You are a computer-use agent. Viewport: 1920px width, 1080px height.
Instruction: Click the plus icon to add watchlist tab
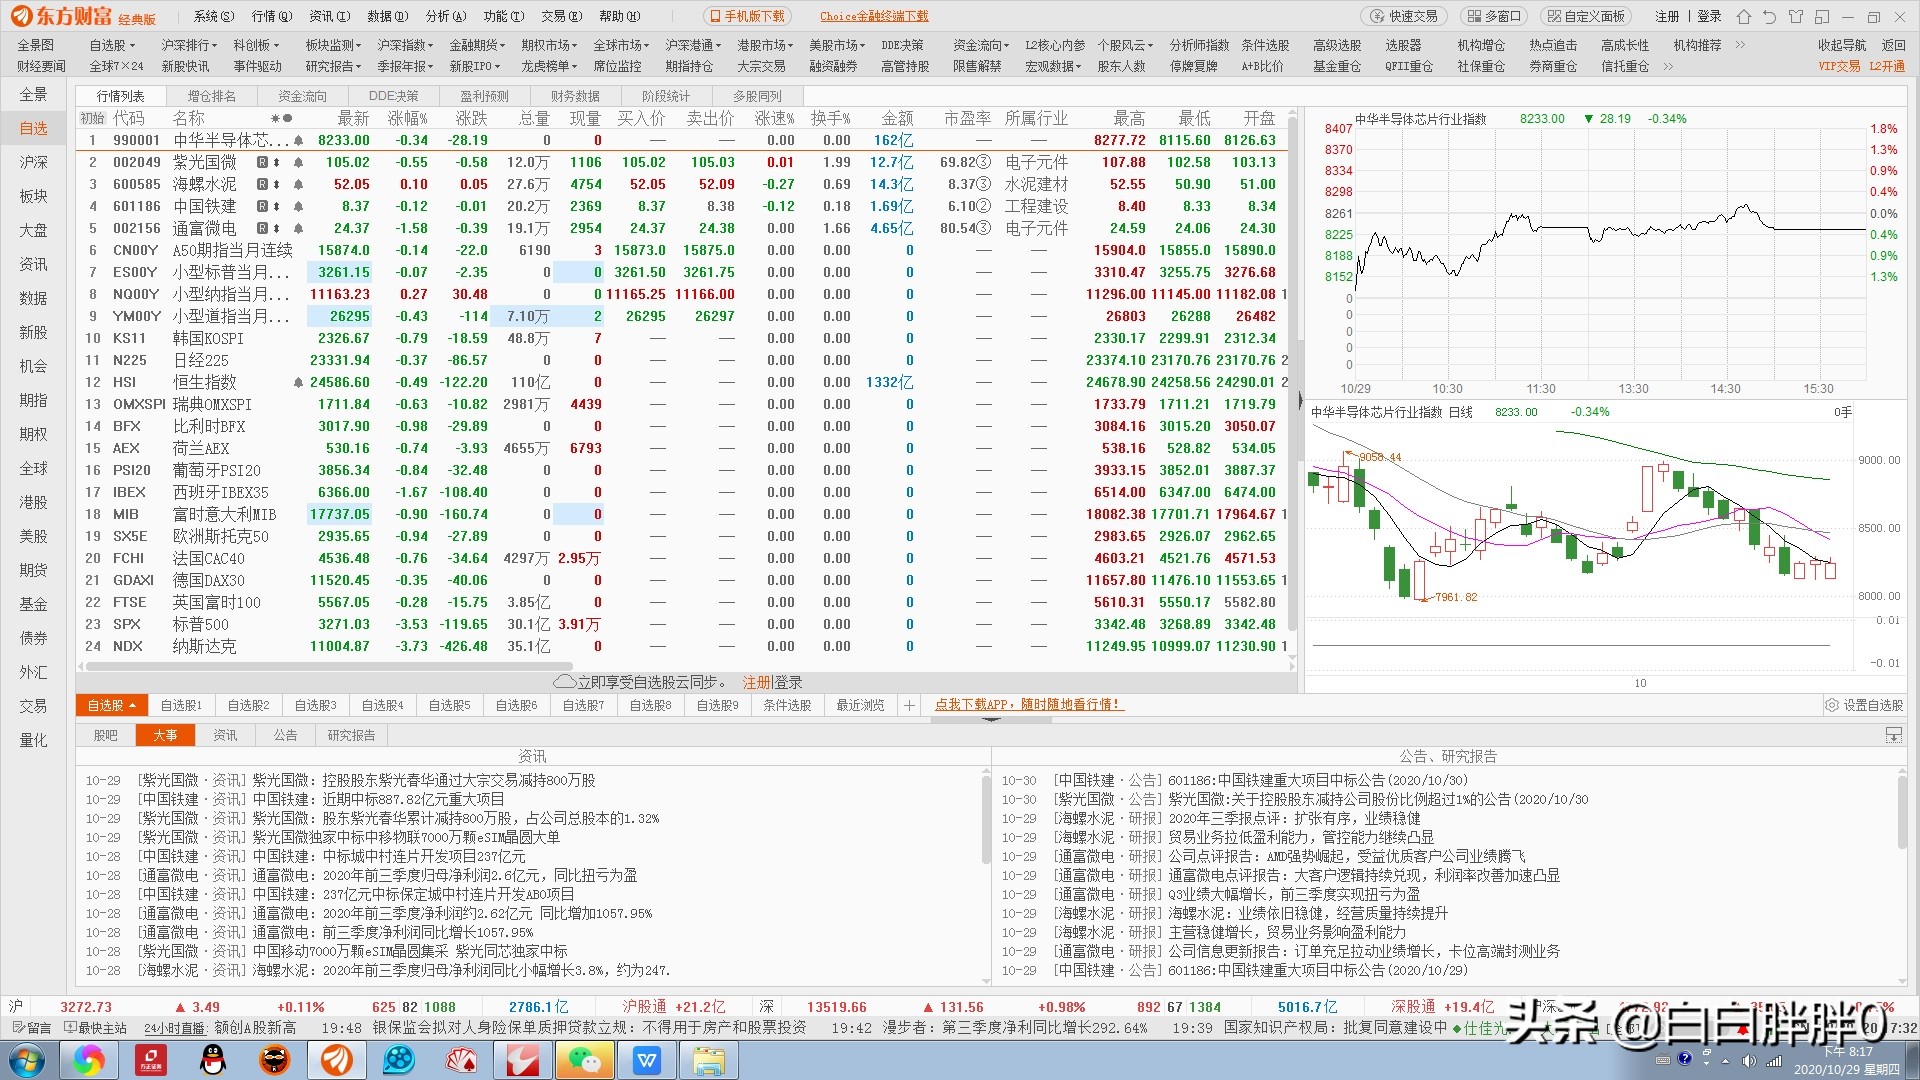click(909, 705)
